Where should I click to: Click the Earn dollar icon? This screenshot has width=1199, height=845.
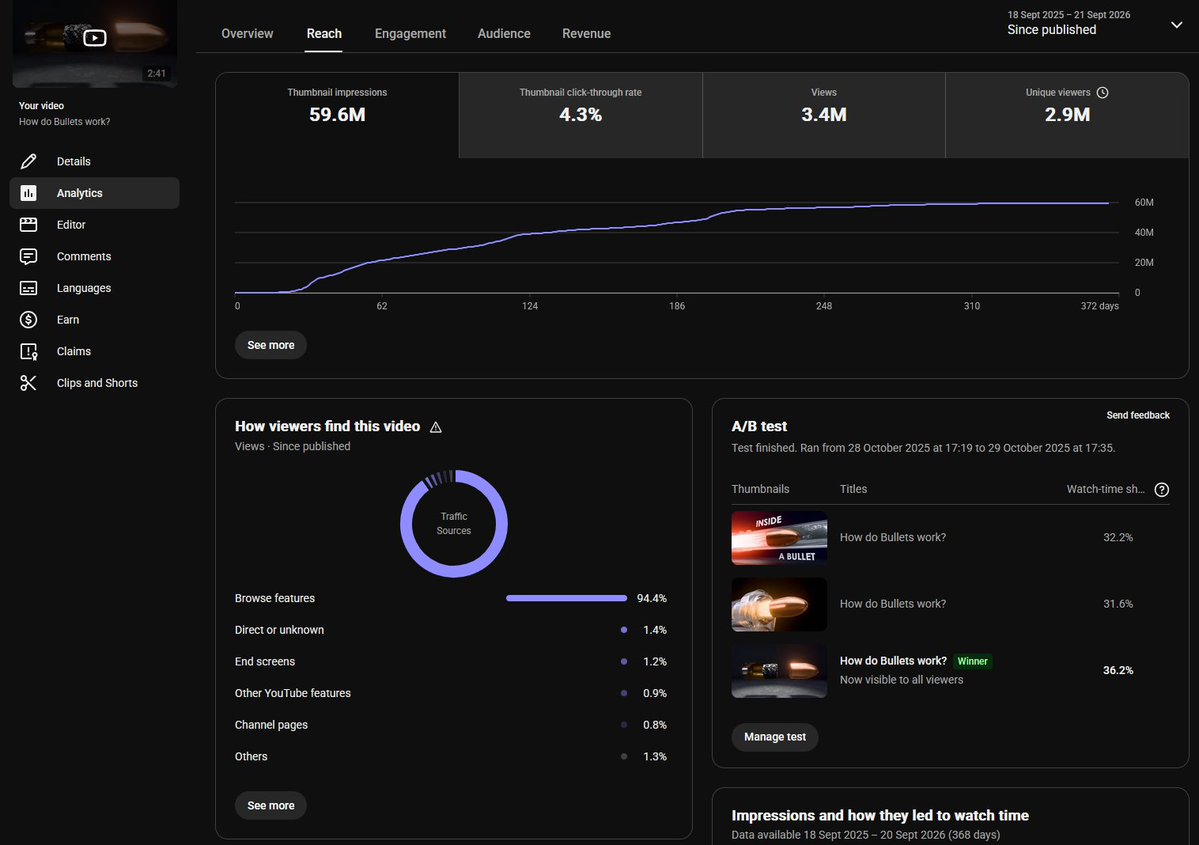[28, 320]
